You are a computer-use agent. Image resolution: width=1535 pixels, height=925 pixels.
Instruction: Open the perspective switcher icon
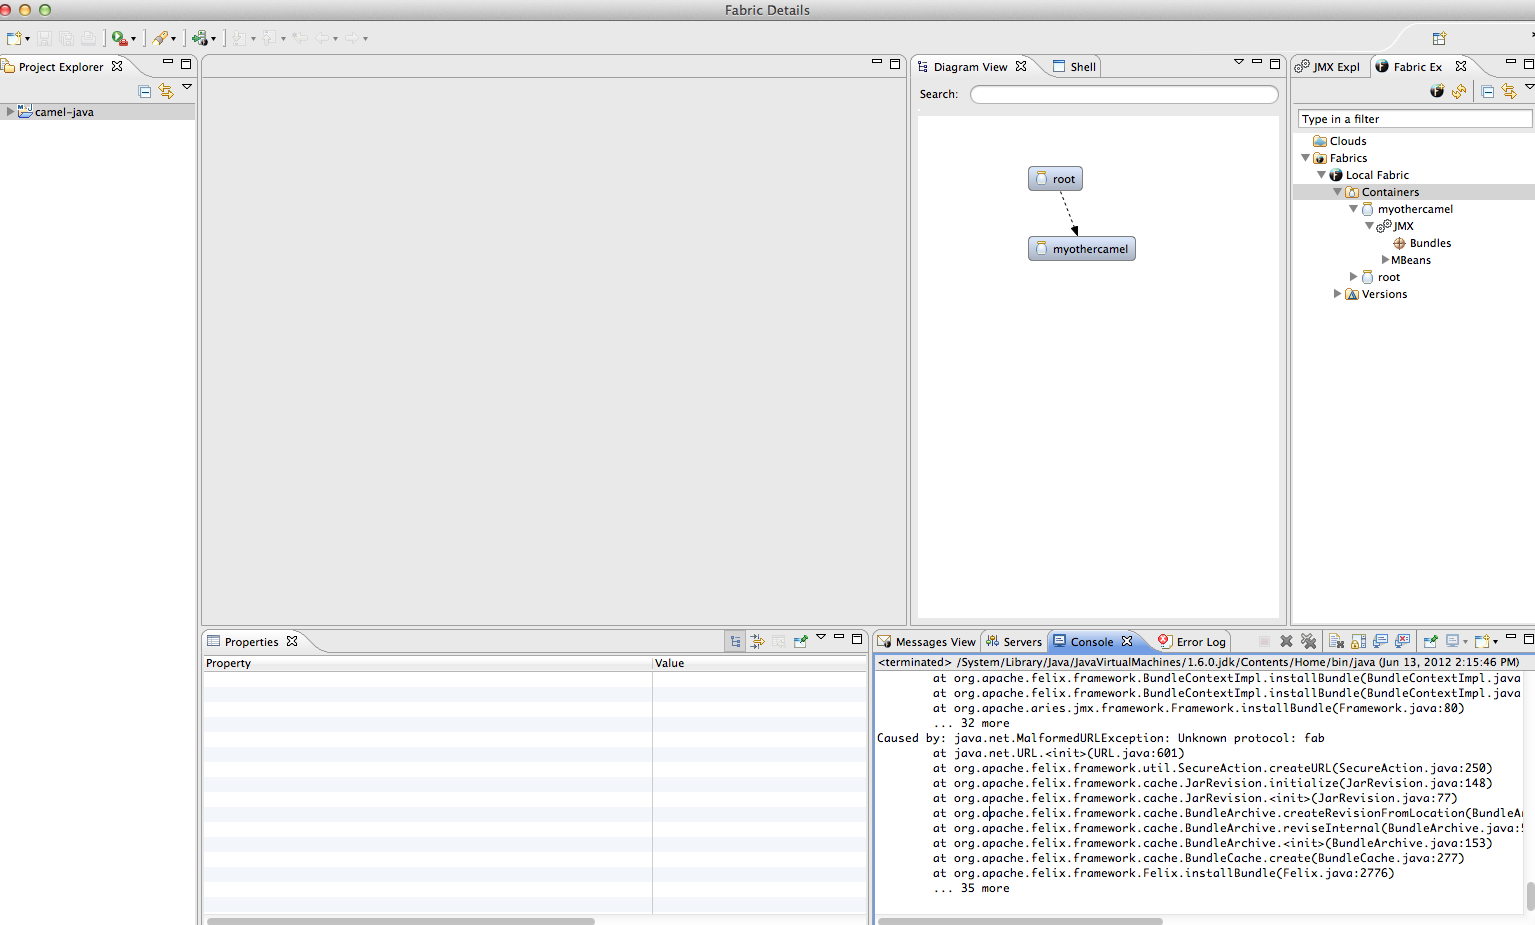(x=1439, y=38)
